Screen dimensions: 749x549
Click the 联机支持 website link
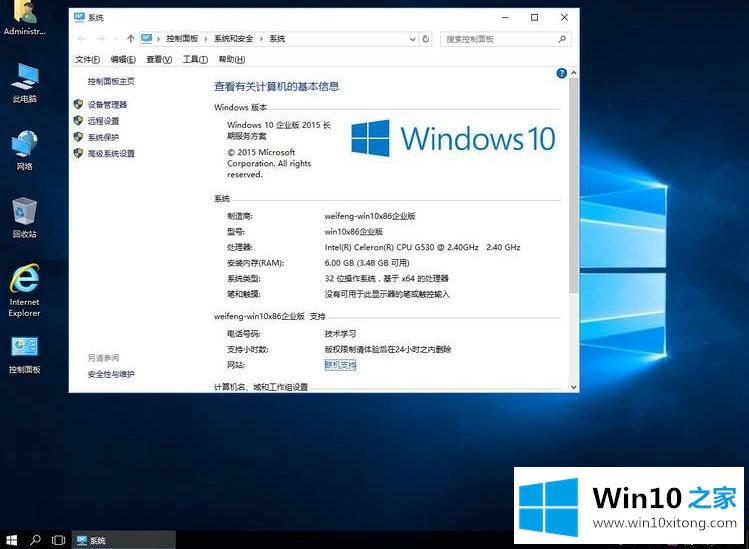(341, 365)
